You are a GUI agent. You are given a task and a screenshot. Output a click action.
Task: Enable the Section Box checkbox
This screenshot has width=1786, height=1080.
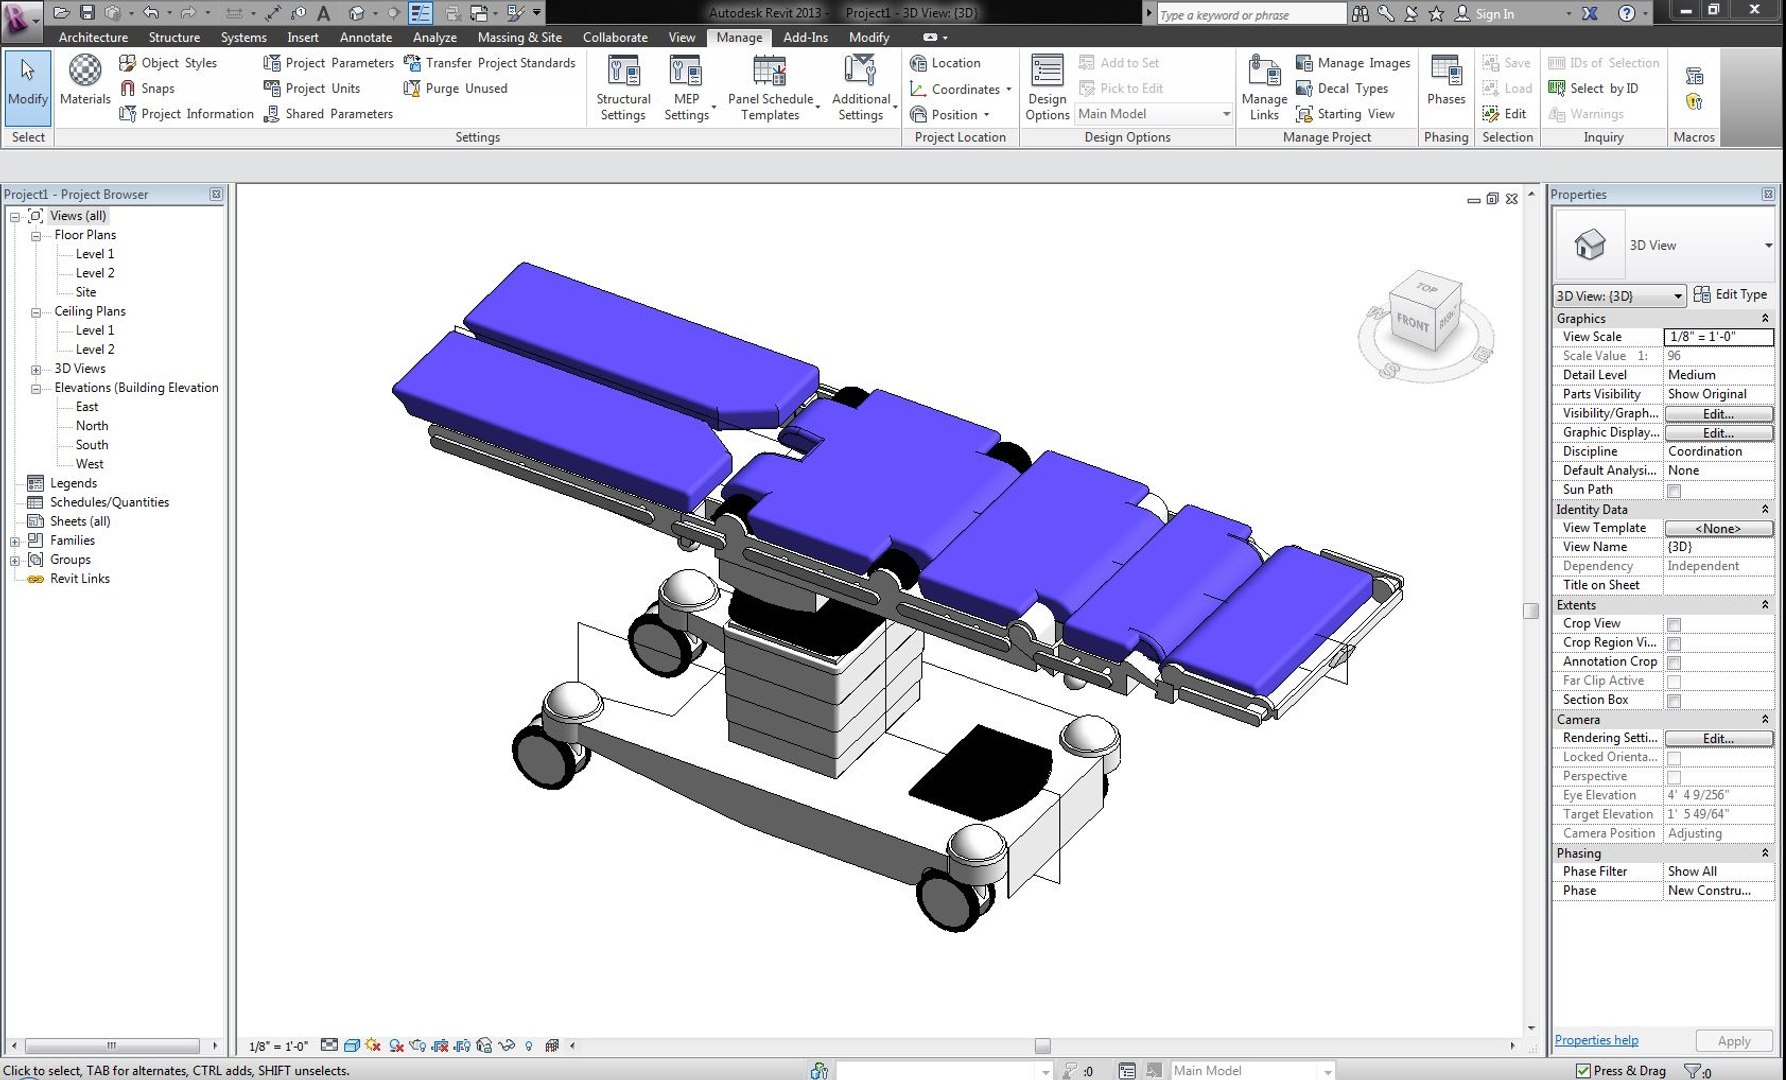click(1674, 701)
